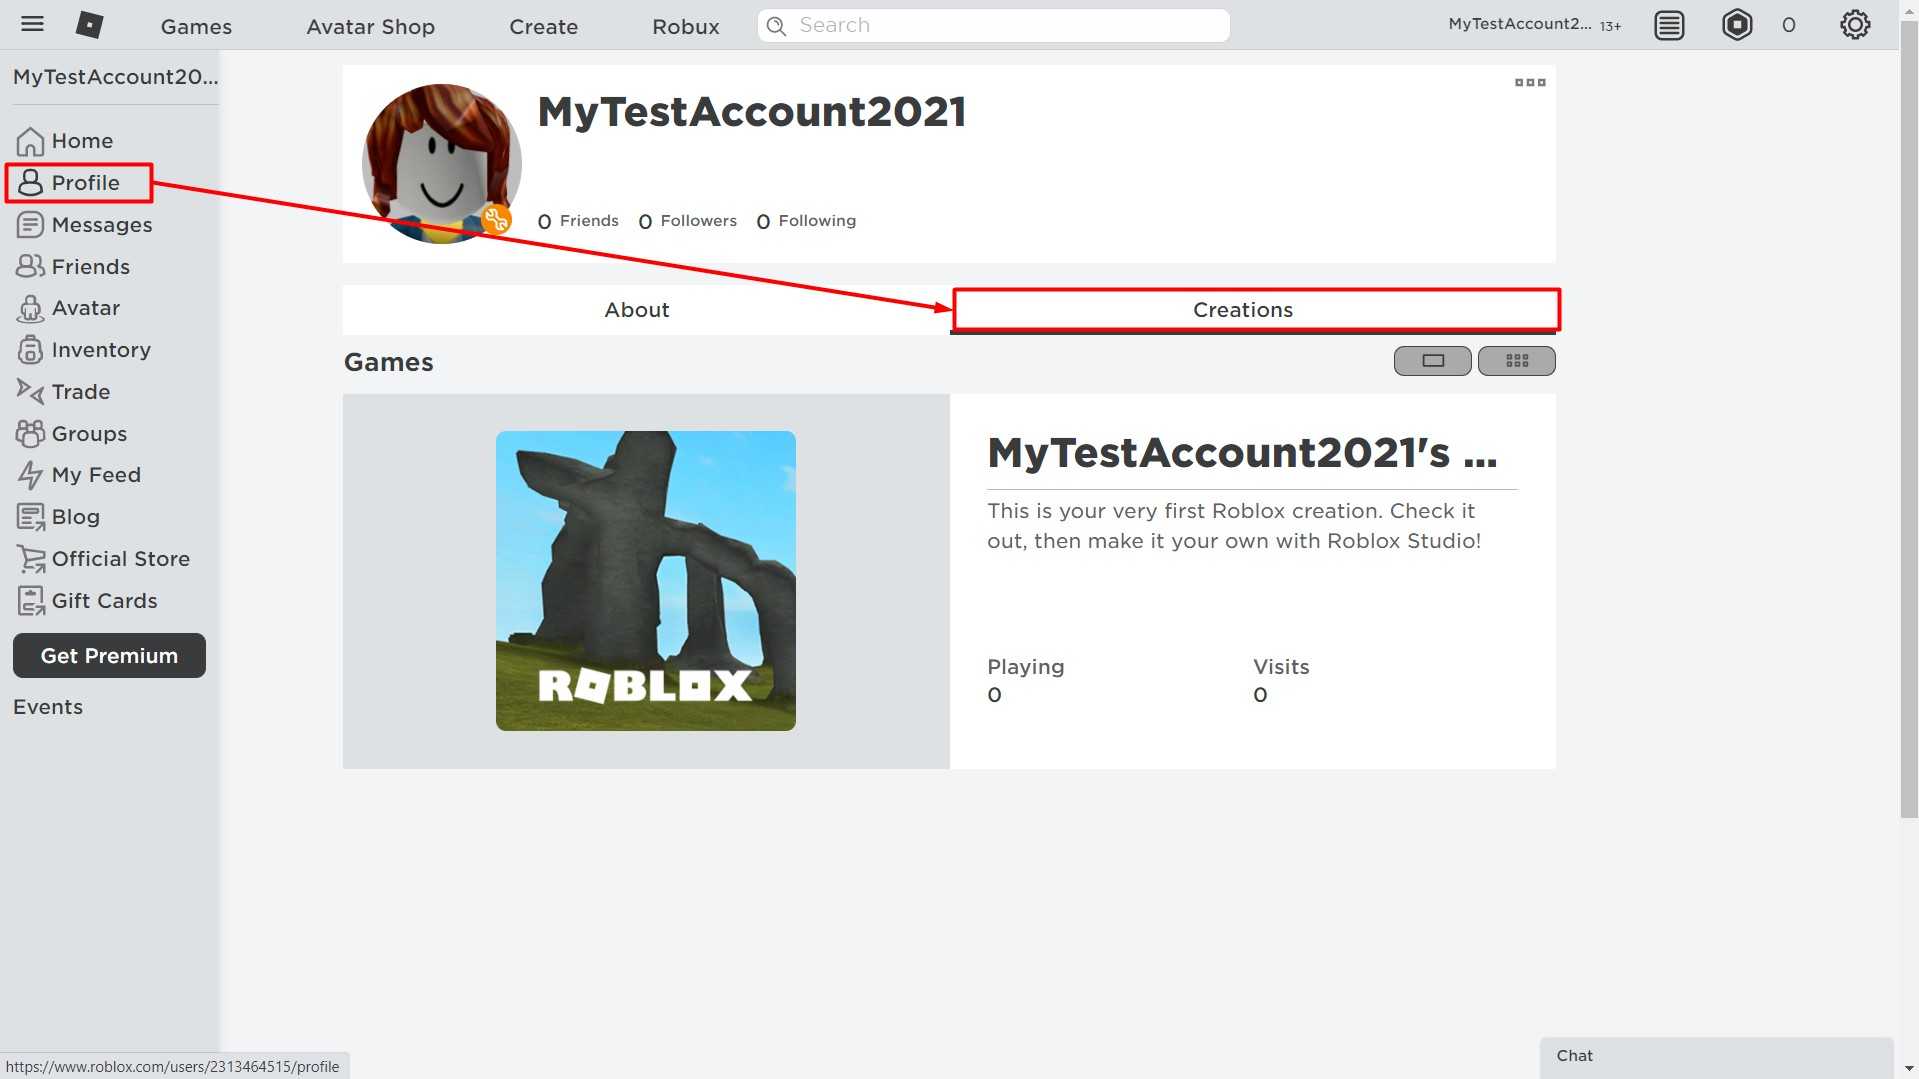Viewport: 1919px width, 1079px height.
Task: Click the Messages envelope icon
Action: point(30,225)
